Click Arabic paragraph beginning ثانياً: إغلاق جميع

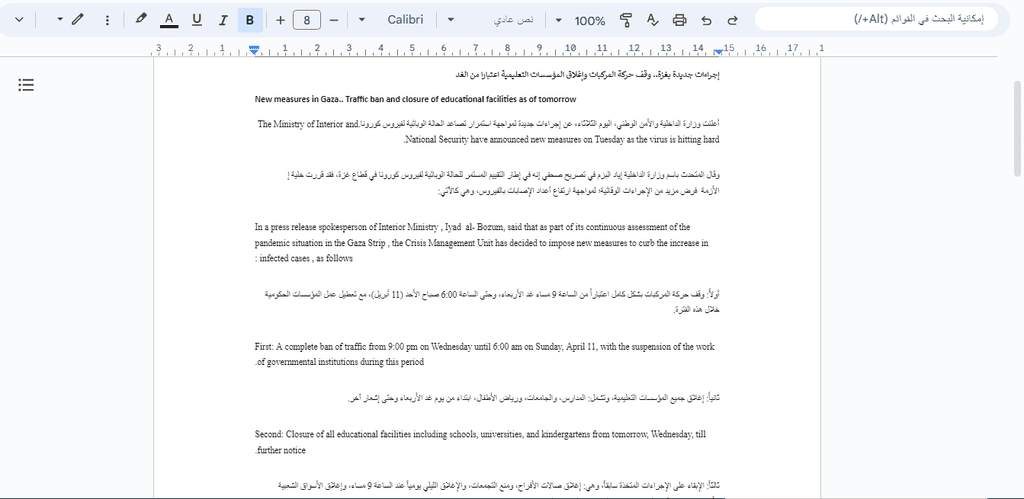534,398
